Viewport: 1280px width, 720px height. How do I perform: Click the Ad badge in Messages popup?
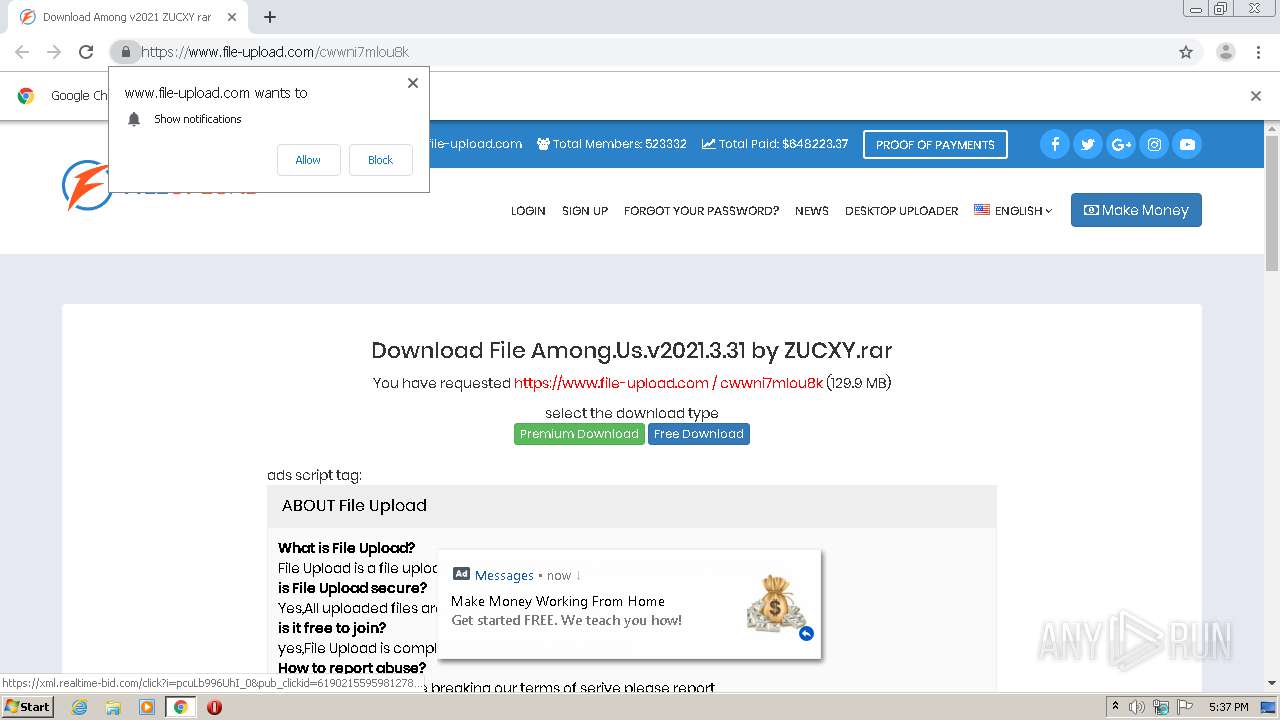[x=461, y=574]
